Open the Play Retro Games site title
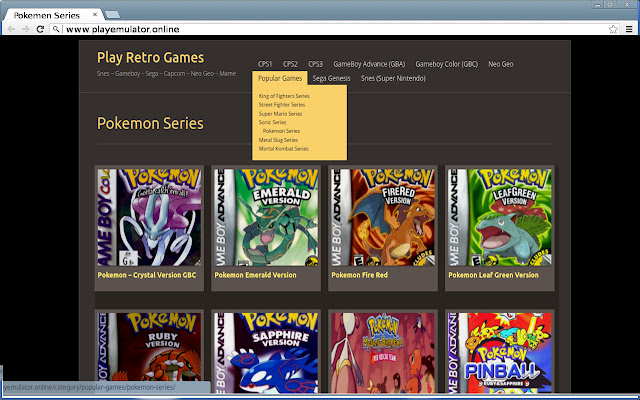This screenshot has width=640, height=400. [150, 58]
